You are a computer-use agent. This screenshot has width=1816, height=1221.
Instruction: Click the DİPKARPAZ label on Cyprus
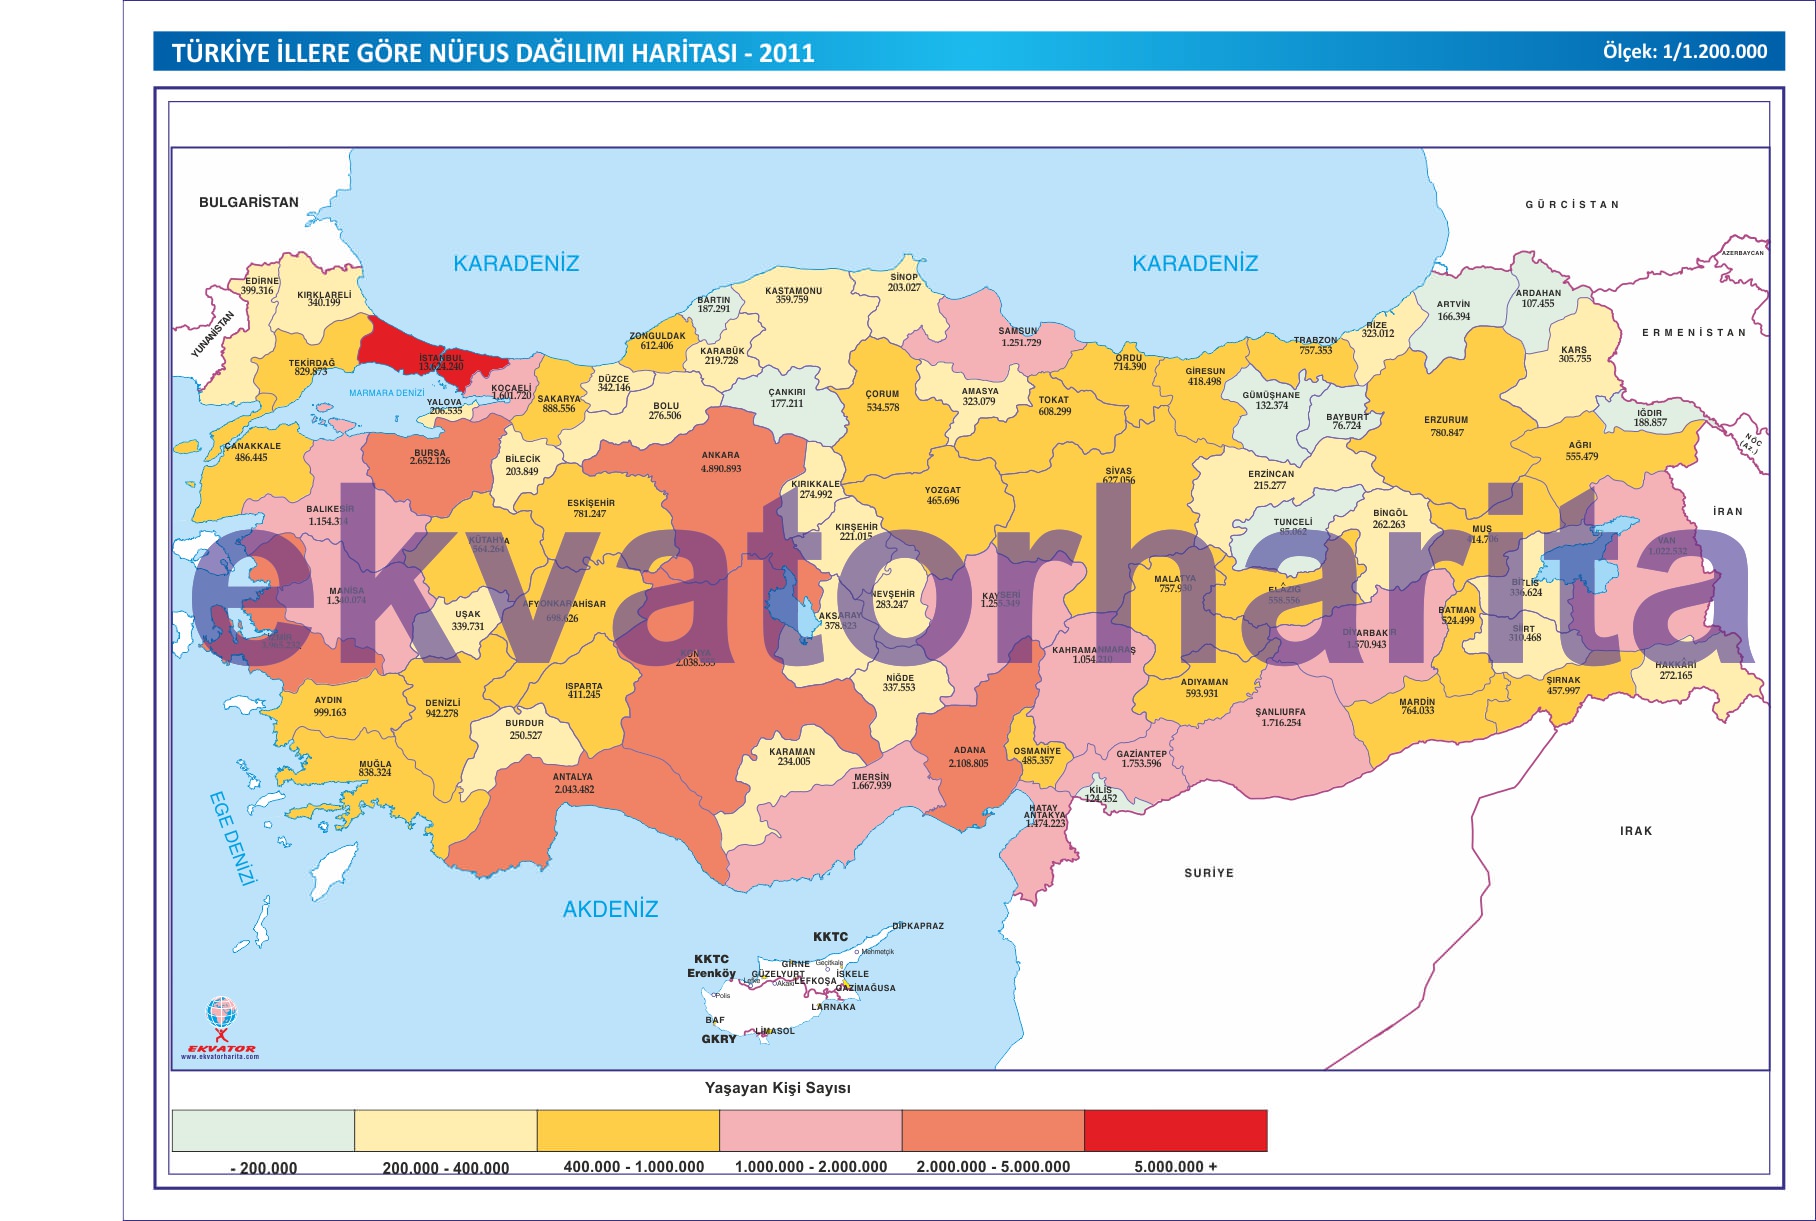[918, 926]
